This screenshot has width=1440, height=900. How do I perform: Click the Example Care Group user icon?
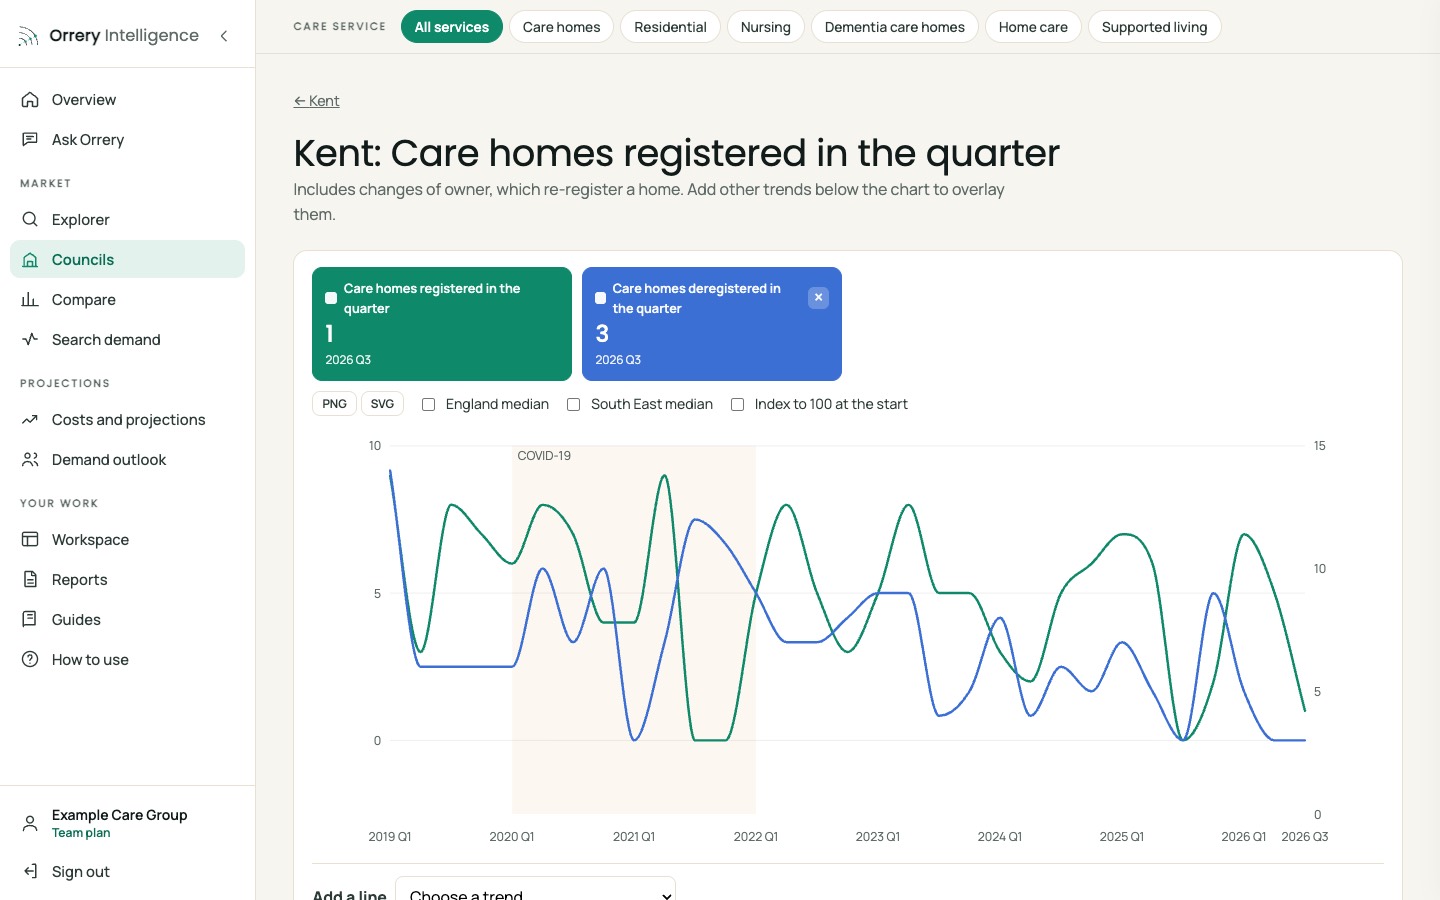coord(30,823)
